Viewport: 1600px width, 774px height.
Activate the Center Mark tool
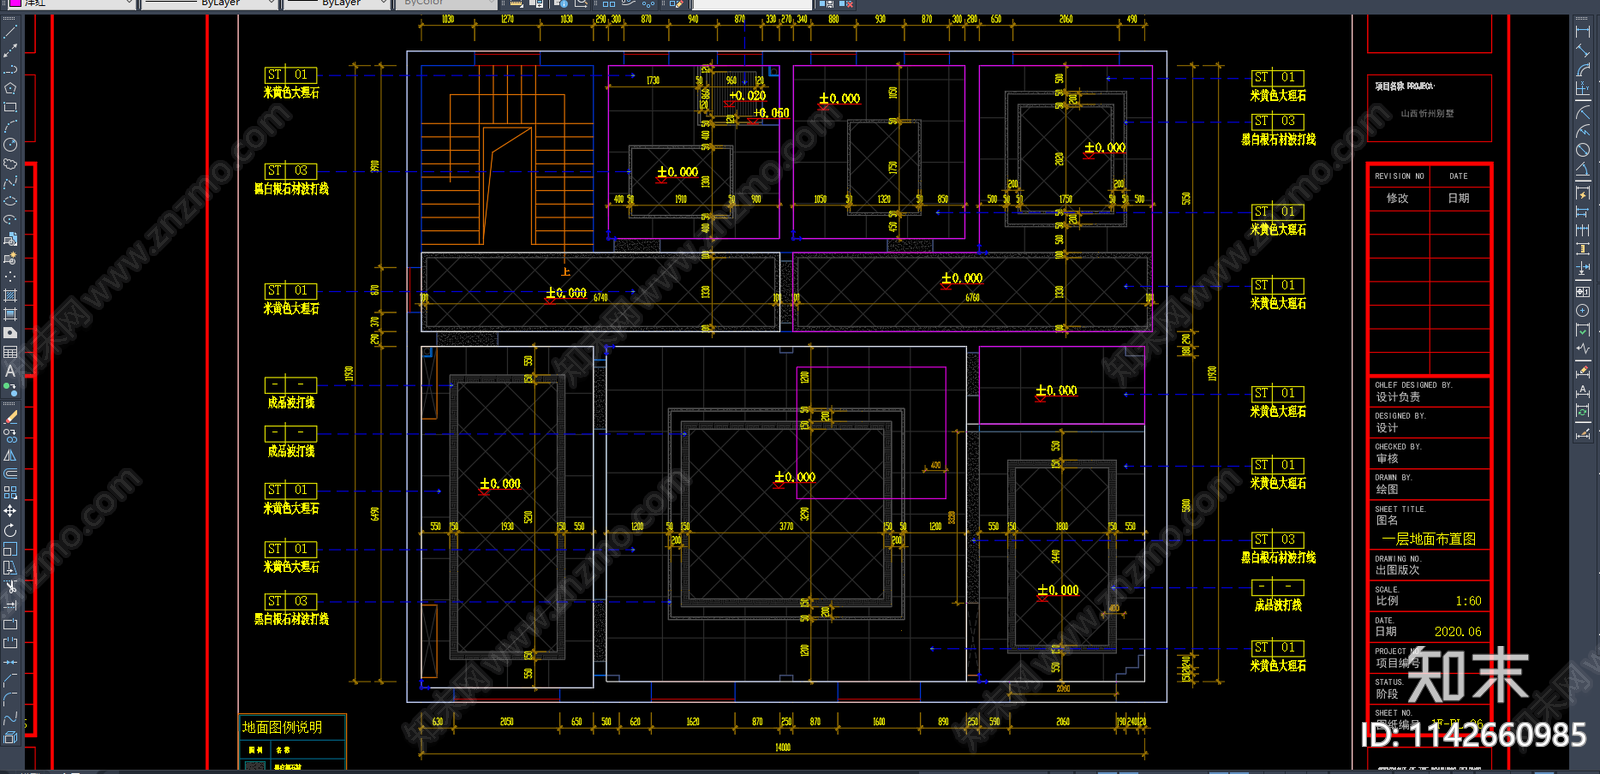click(1583, 310)
